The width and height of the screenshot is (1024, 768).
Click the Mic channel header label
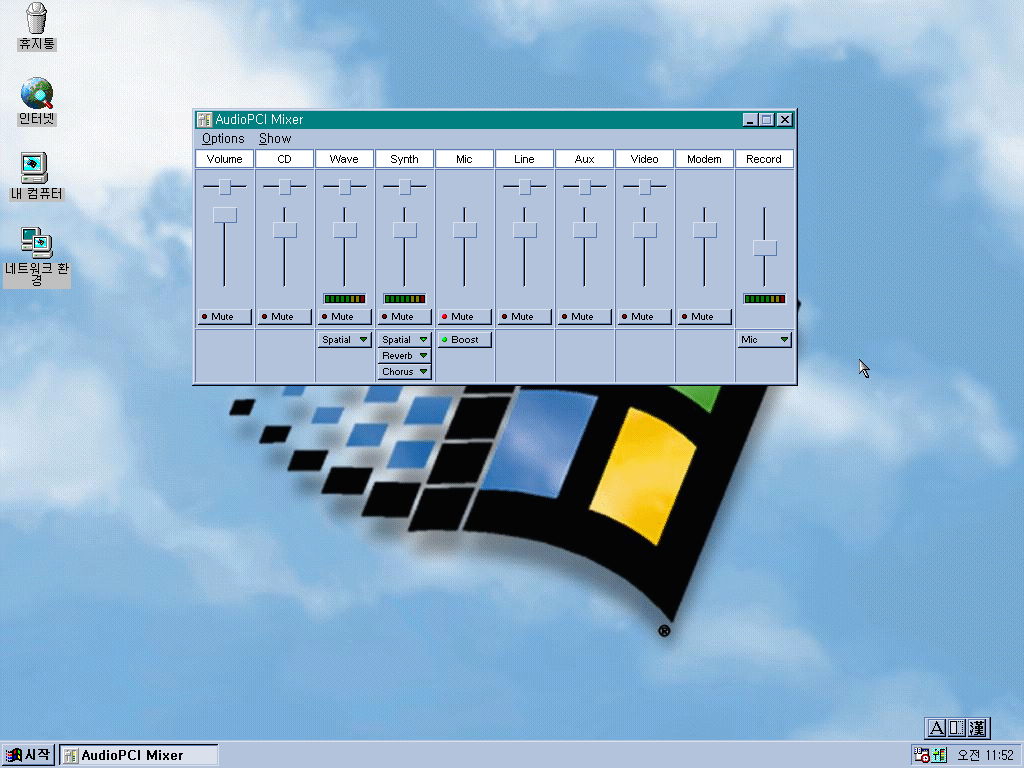click(464, 159)
